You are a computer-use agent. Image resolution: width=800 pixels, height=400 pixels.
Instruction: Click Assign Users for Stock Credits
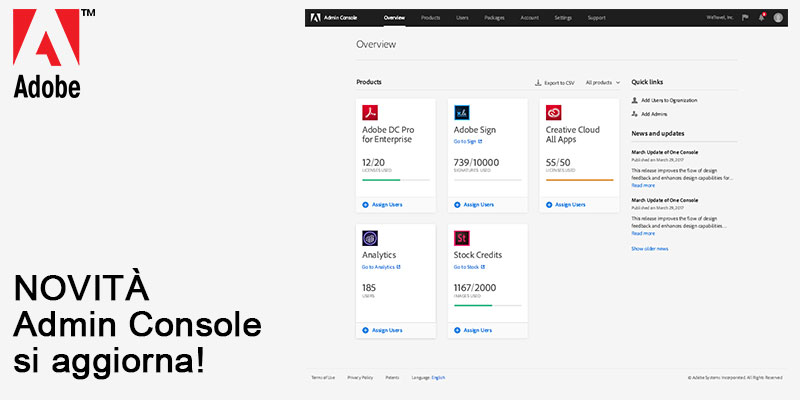474,330
